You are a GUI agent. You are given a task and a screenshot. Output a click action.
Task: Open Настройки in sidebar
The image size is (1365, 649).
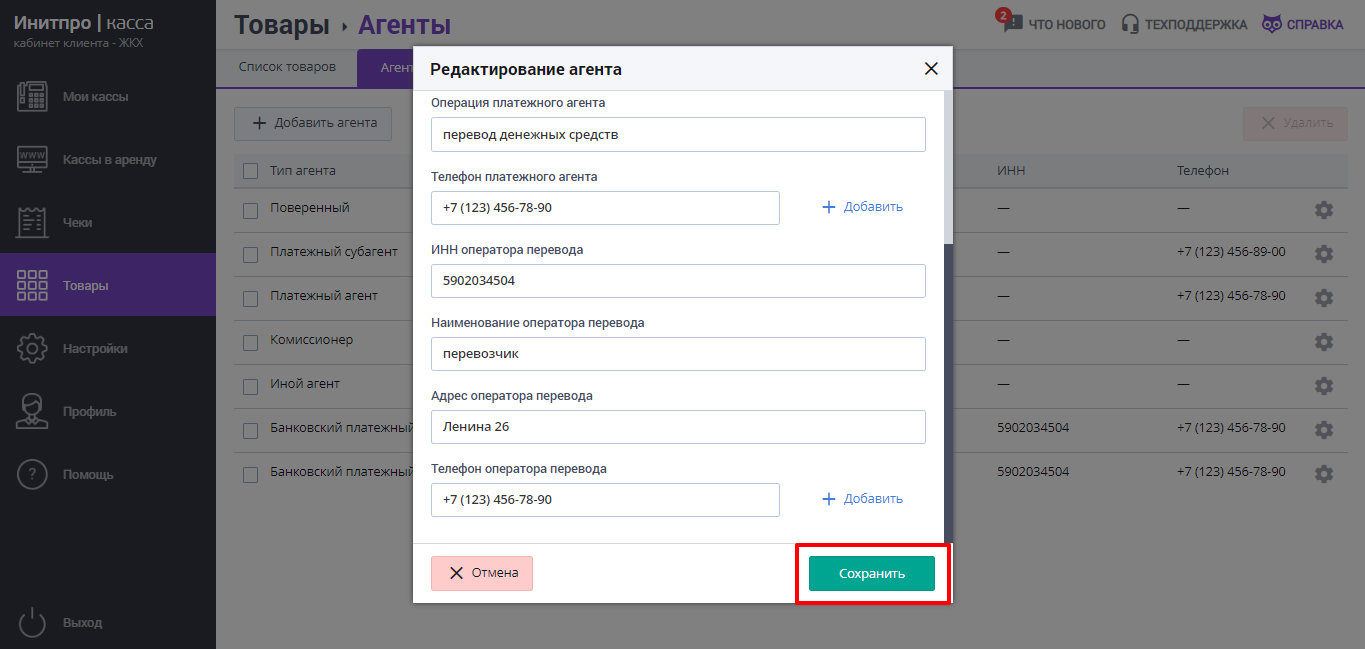tap(108, 349)
